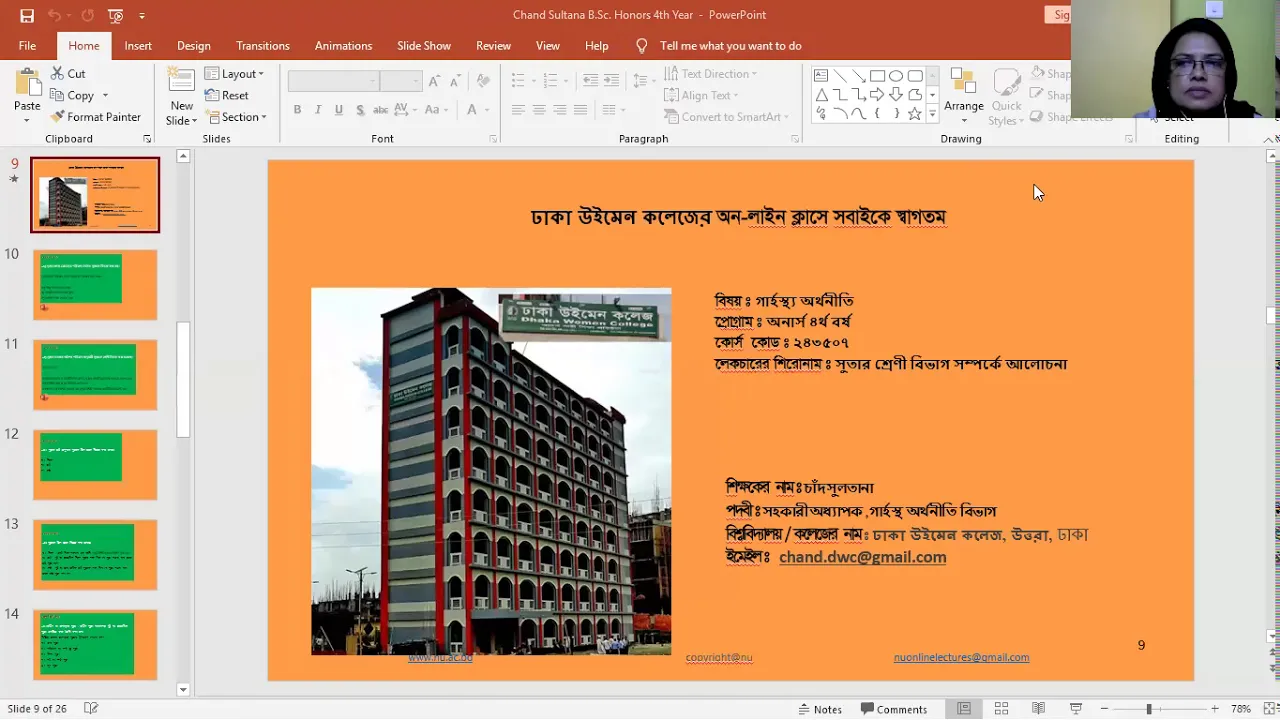Click the Paste clipboard icon
Viewport: 1280px width, 720px height.
27,83
